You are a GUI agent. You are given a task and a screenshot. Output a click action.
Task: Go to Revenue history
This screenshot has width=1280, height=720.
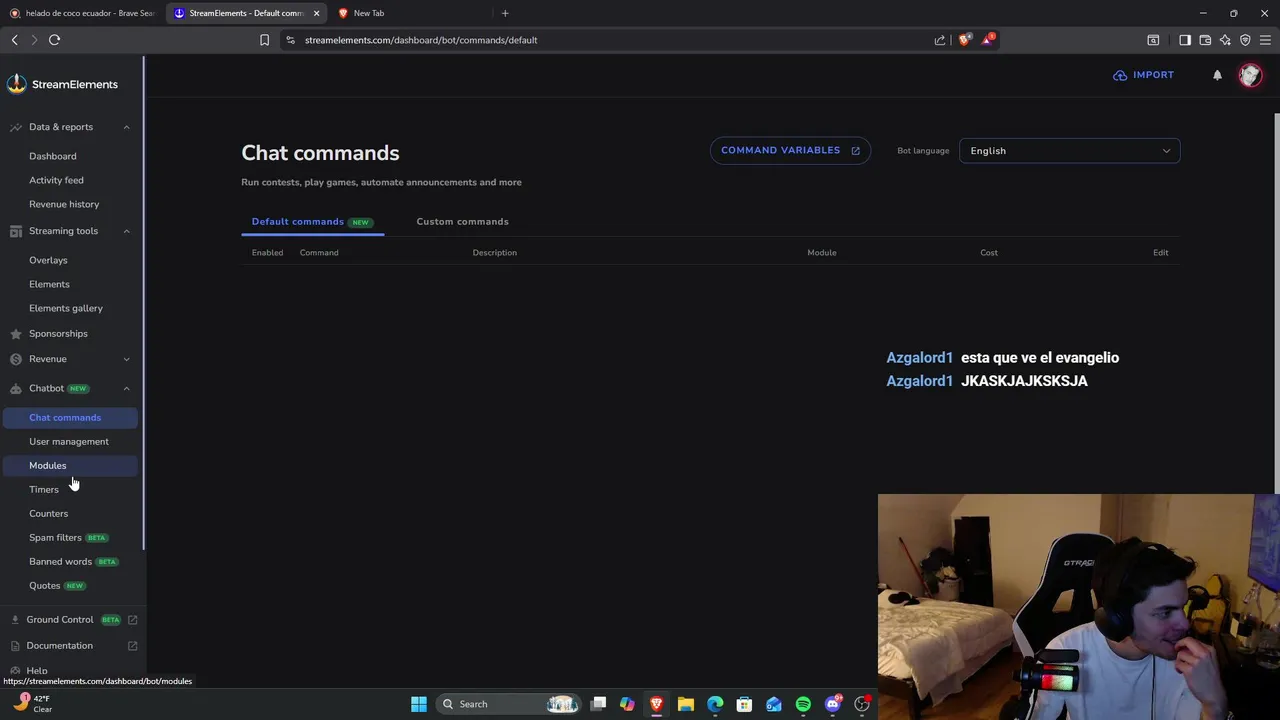tap(64, 204)
